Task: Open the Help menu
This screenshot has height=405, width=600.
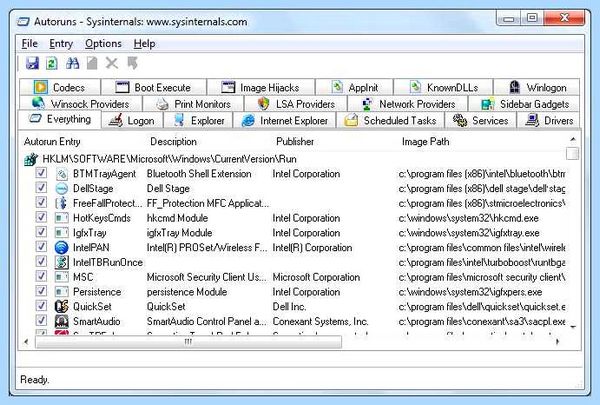Action: pos(144,44)
